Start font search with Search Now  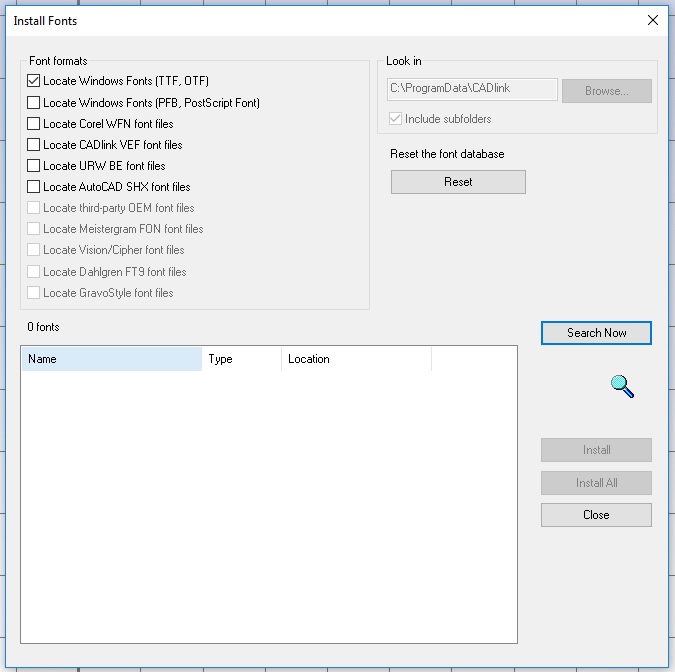[x=596, y=333]
